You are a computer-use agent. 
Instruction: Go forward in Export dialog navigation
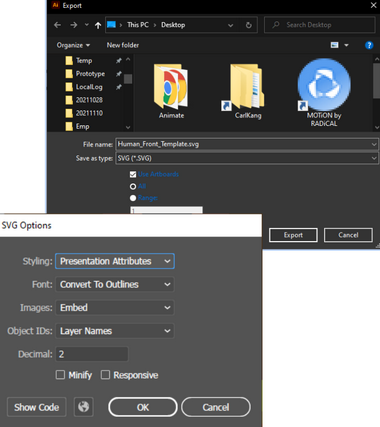click(x=74, y=25)
